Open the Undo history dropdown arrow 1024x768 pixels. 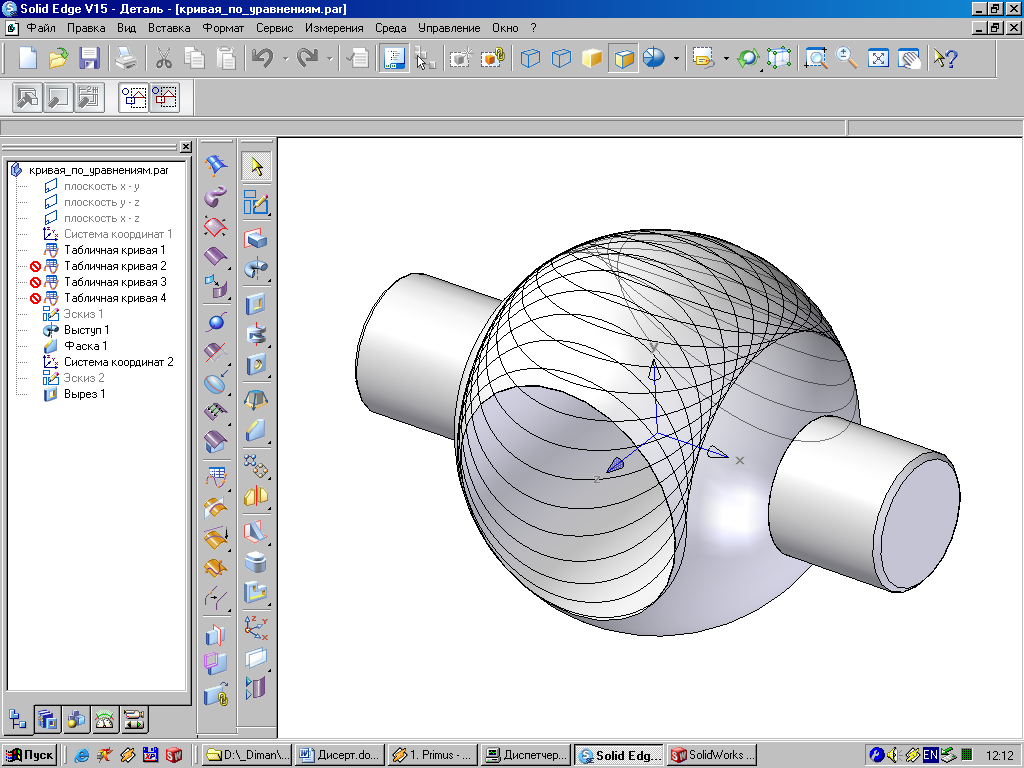click(285, 59)
